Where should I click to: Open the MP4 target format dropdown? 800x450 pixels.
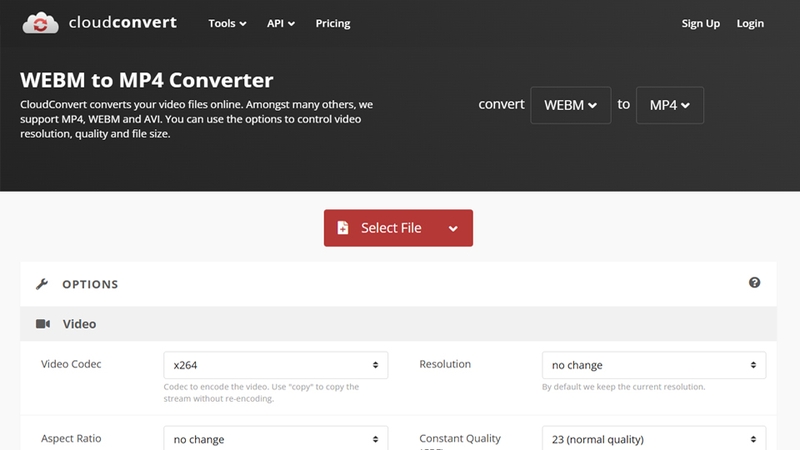669,105
